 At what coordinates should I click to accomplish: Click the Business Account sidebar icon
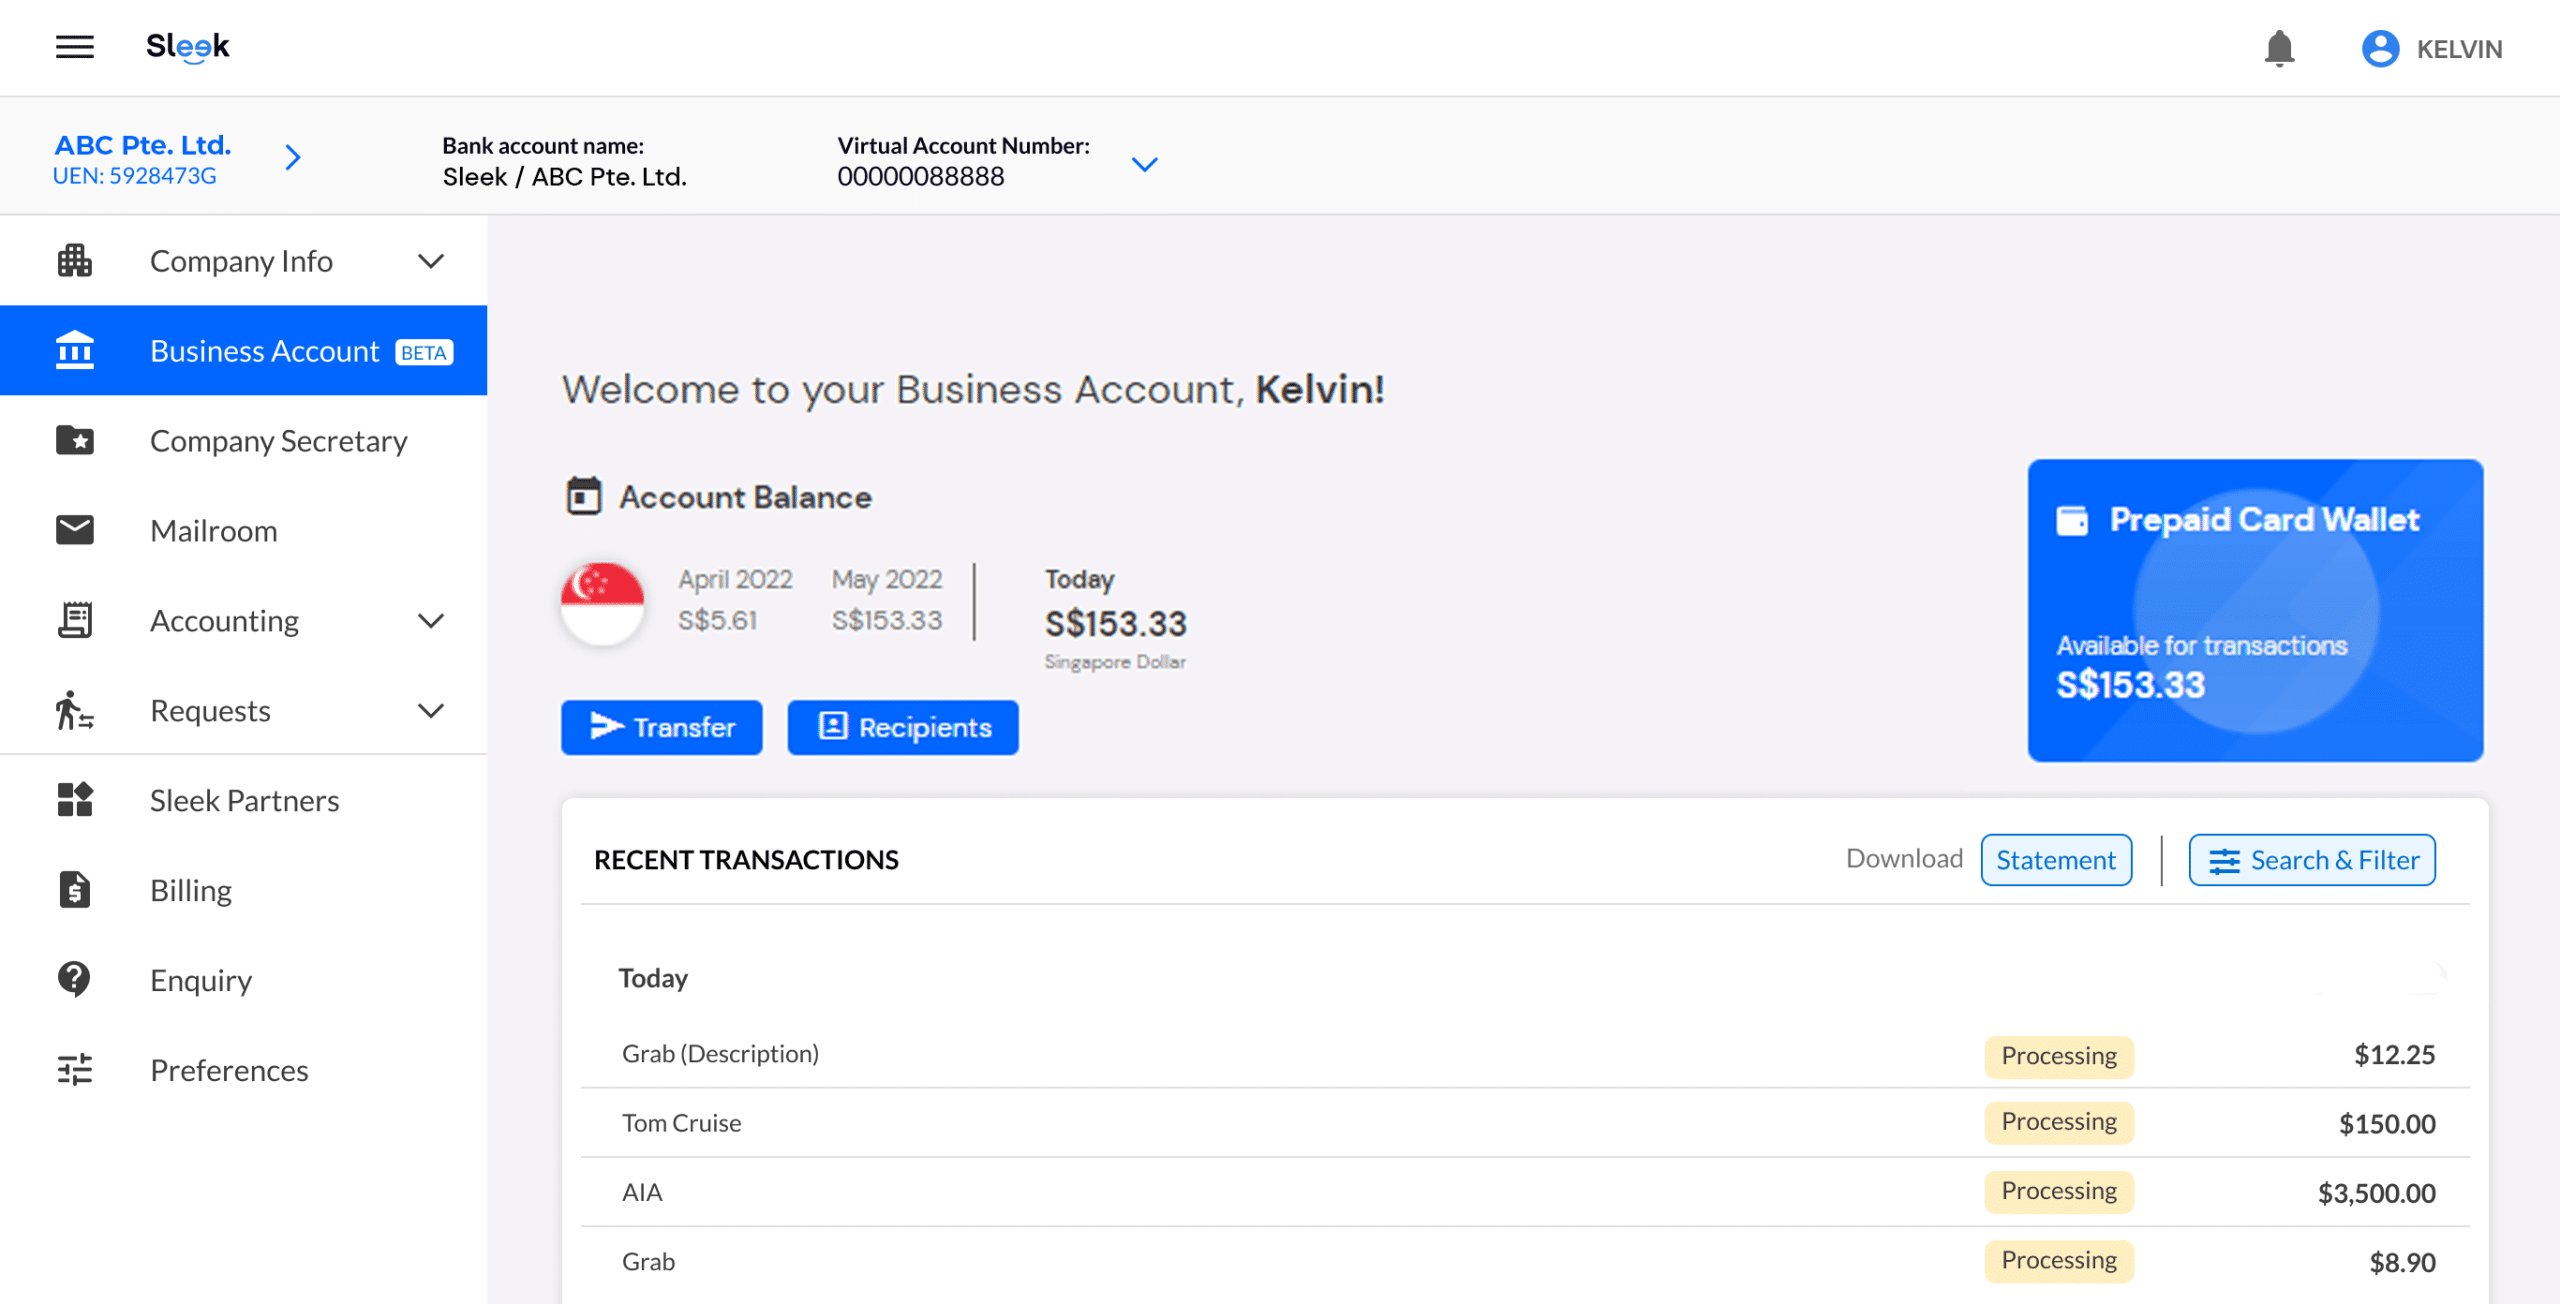73,349
